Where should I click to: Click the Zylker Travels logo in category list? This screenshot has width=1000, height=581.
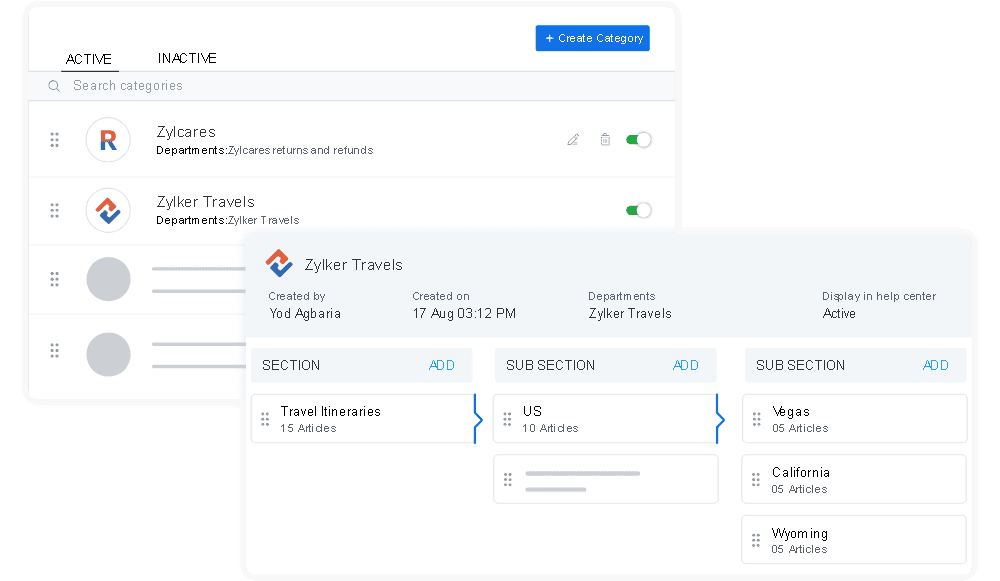point(107,210)
